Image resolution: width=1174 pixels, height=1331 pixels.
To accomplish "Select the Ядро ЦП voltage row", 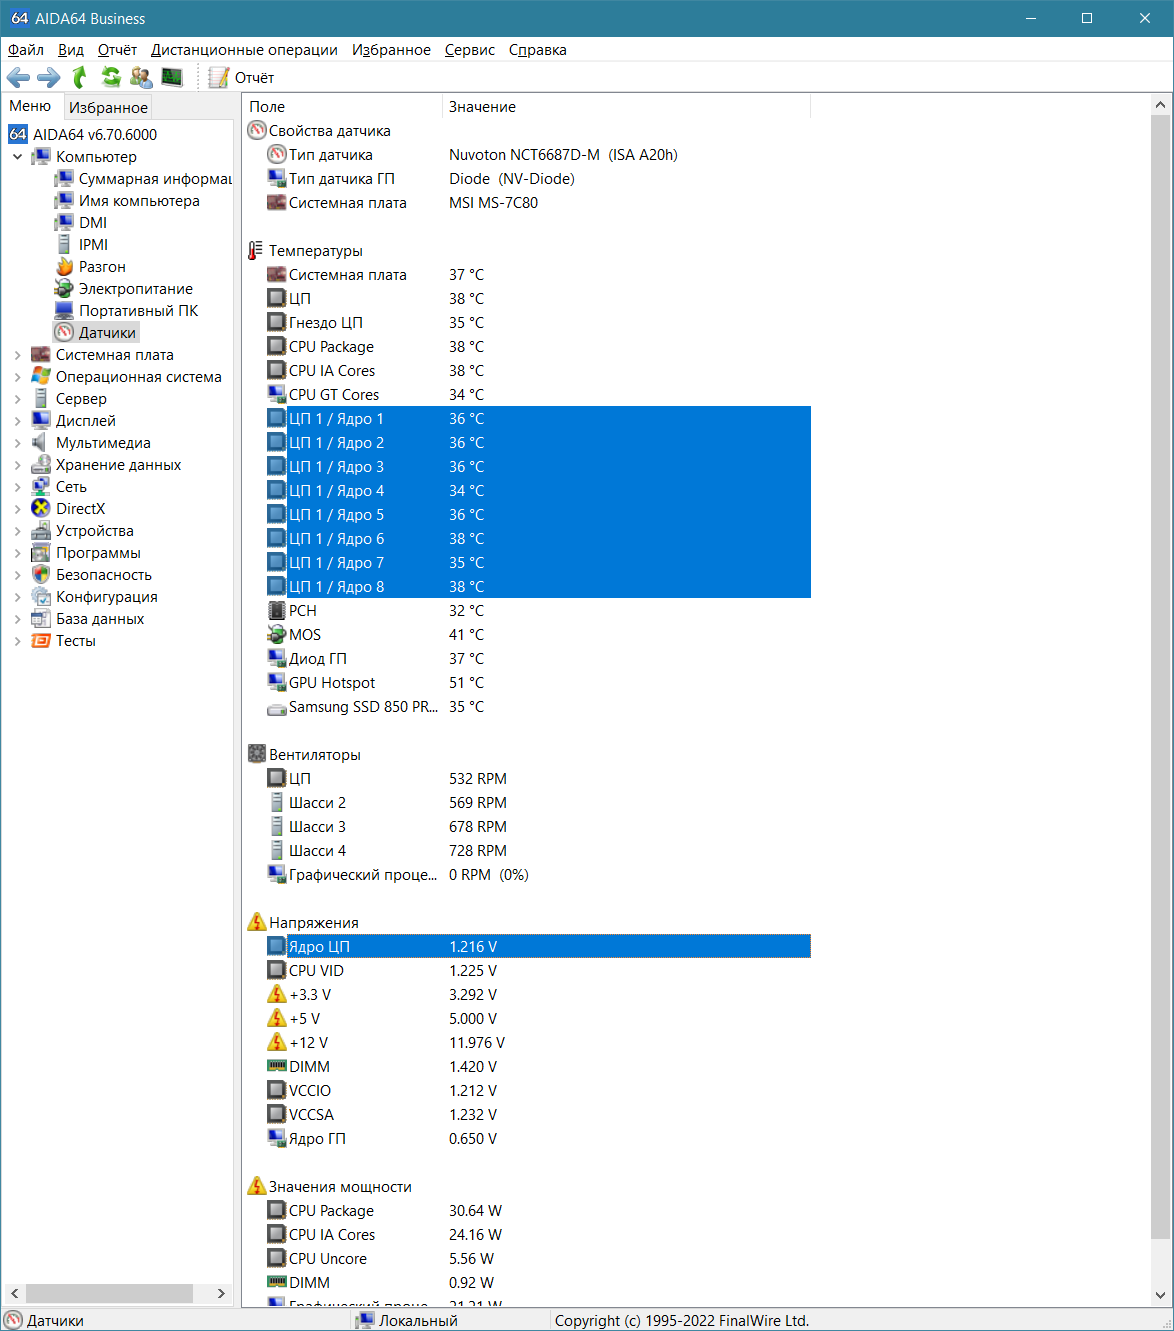I will [x=538, y=947].
